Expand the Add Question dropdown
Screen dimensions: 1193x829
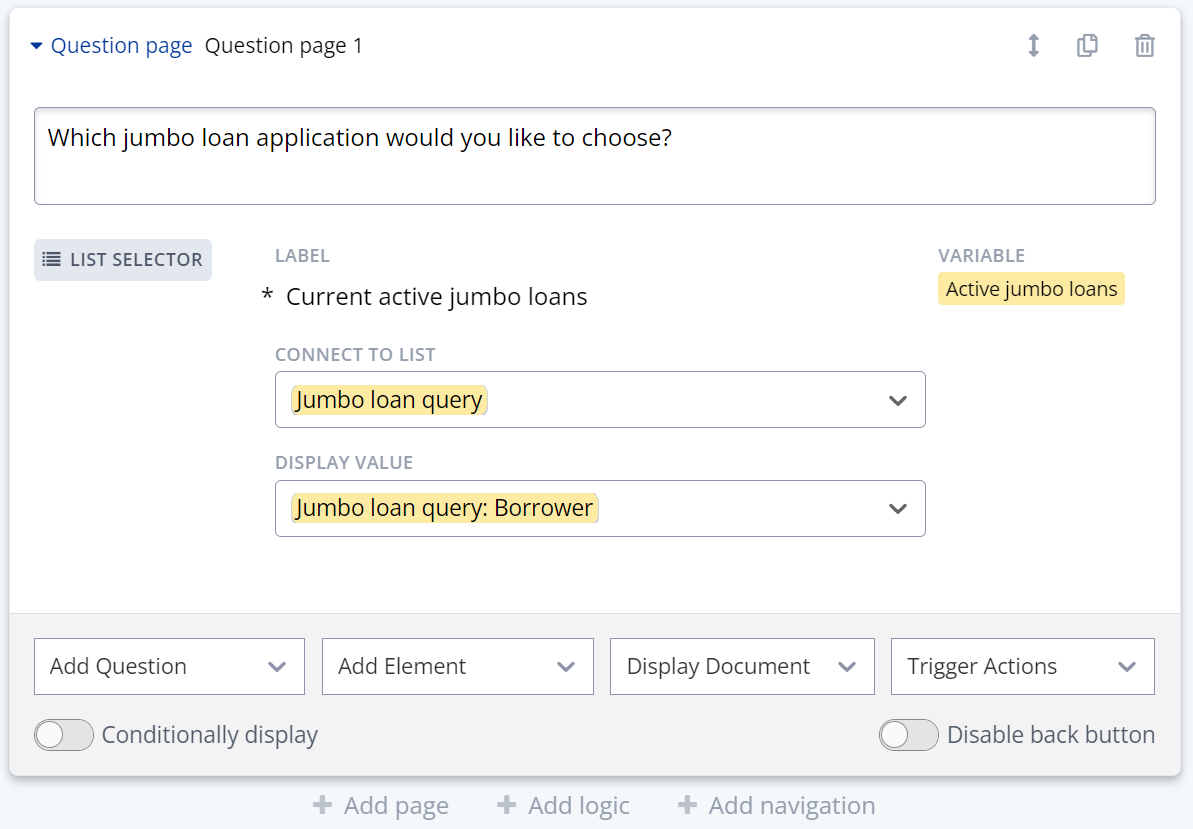click(169, 667)
